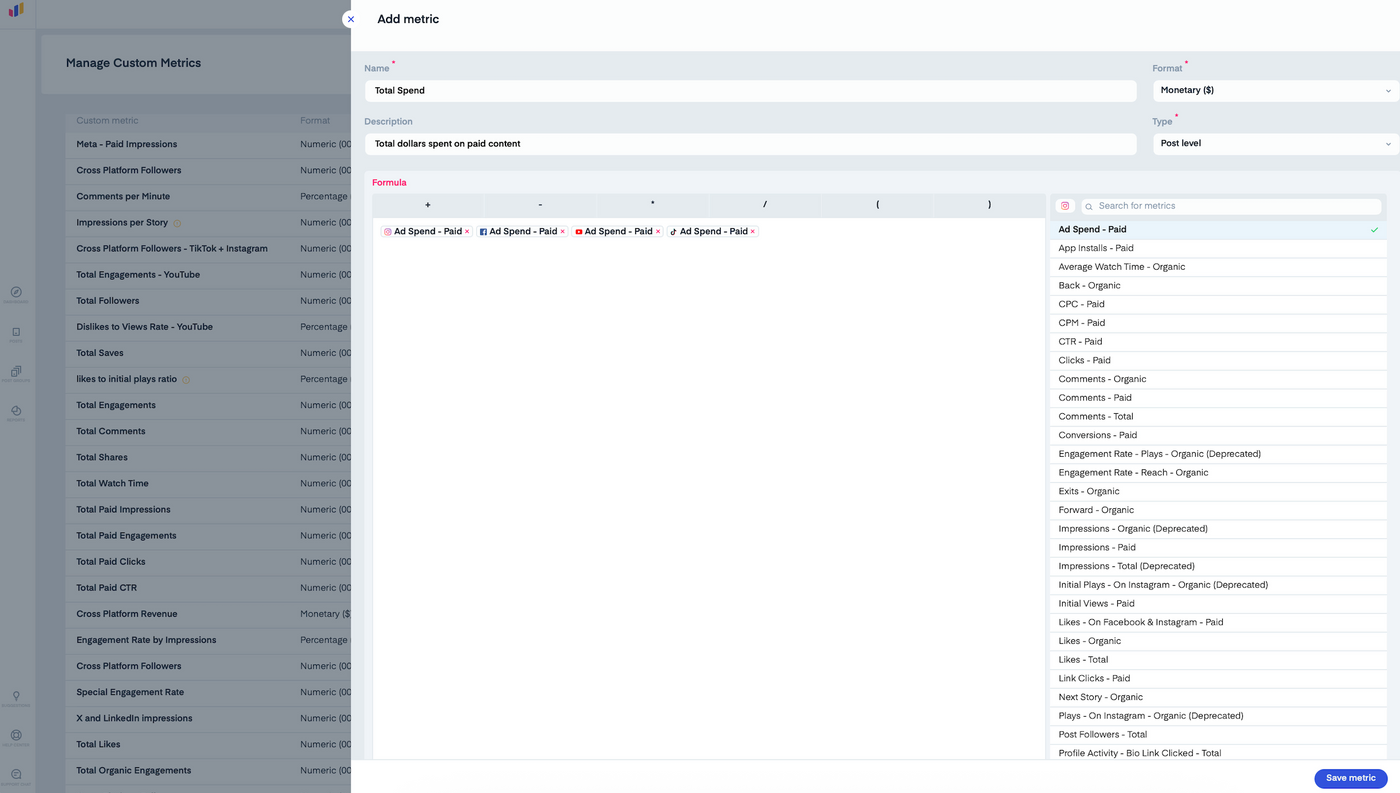The width and height of the screenshot is (1400, 793).
Task: Open Dislikes to Views Rate - YouTube row
Action: pos(208,327)
